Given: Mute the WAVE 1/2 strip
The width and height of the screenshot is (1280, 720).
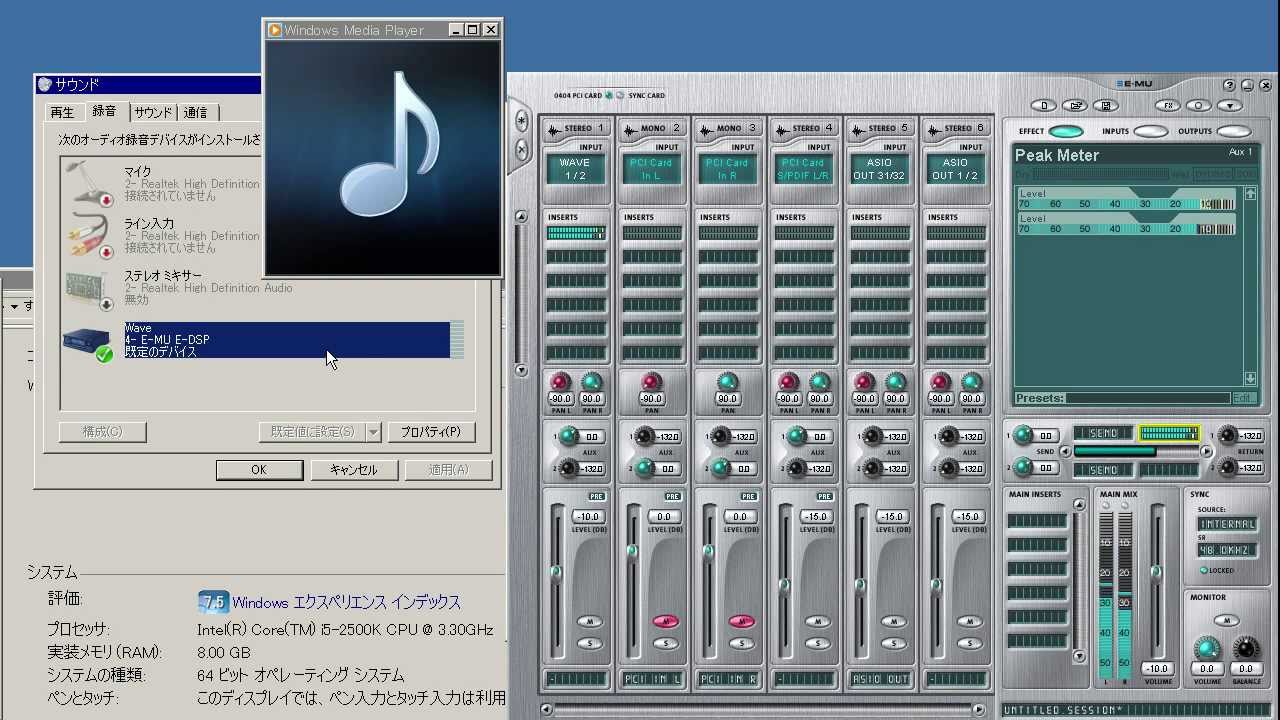Looking at the screenshot, I should (x=589, y=621).
